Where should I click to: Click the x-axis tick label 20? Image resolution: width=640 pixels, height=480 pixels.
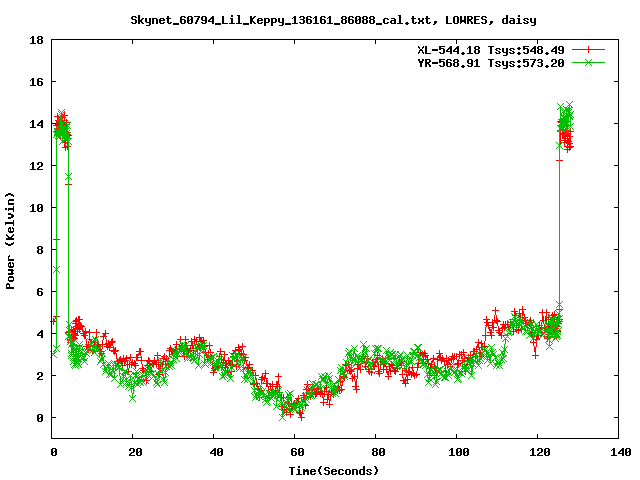tap(135, 452)
